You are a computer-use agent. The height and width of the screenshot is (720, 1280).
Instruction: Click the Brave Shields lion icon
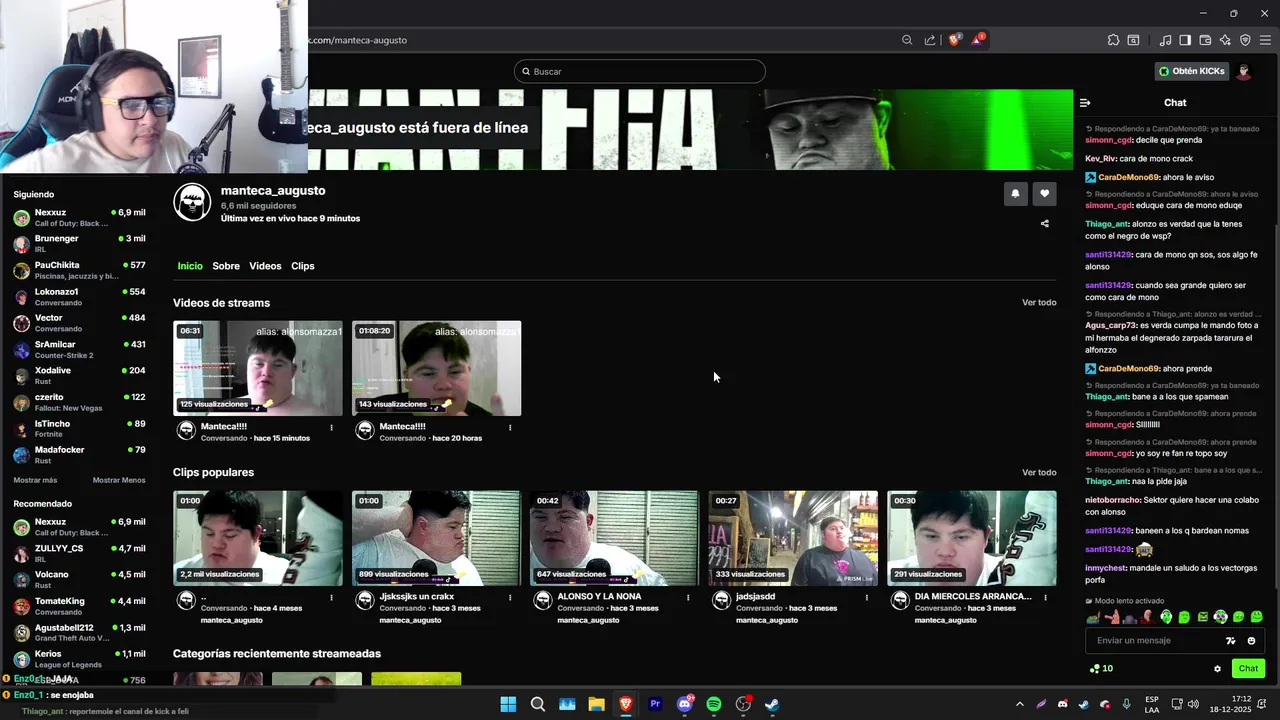coord(954,40)
